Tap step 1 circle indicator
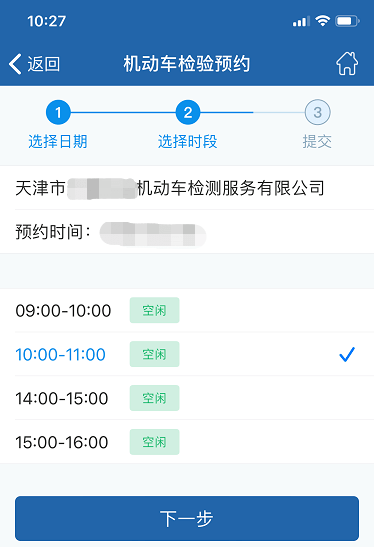 point(58,112)
